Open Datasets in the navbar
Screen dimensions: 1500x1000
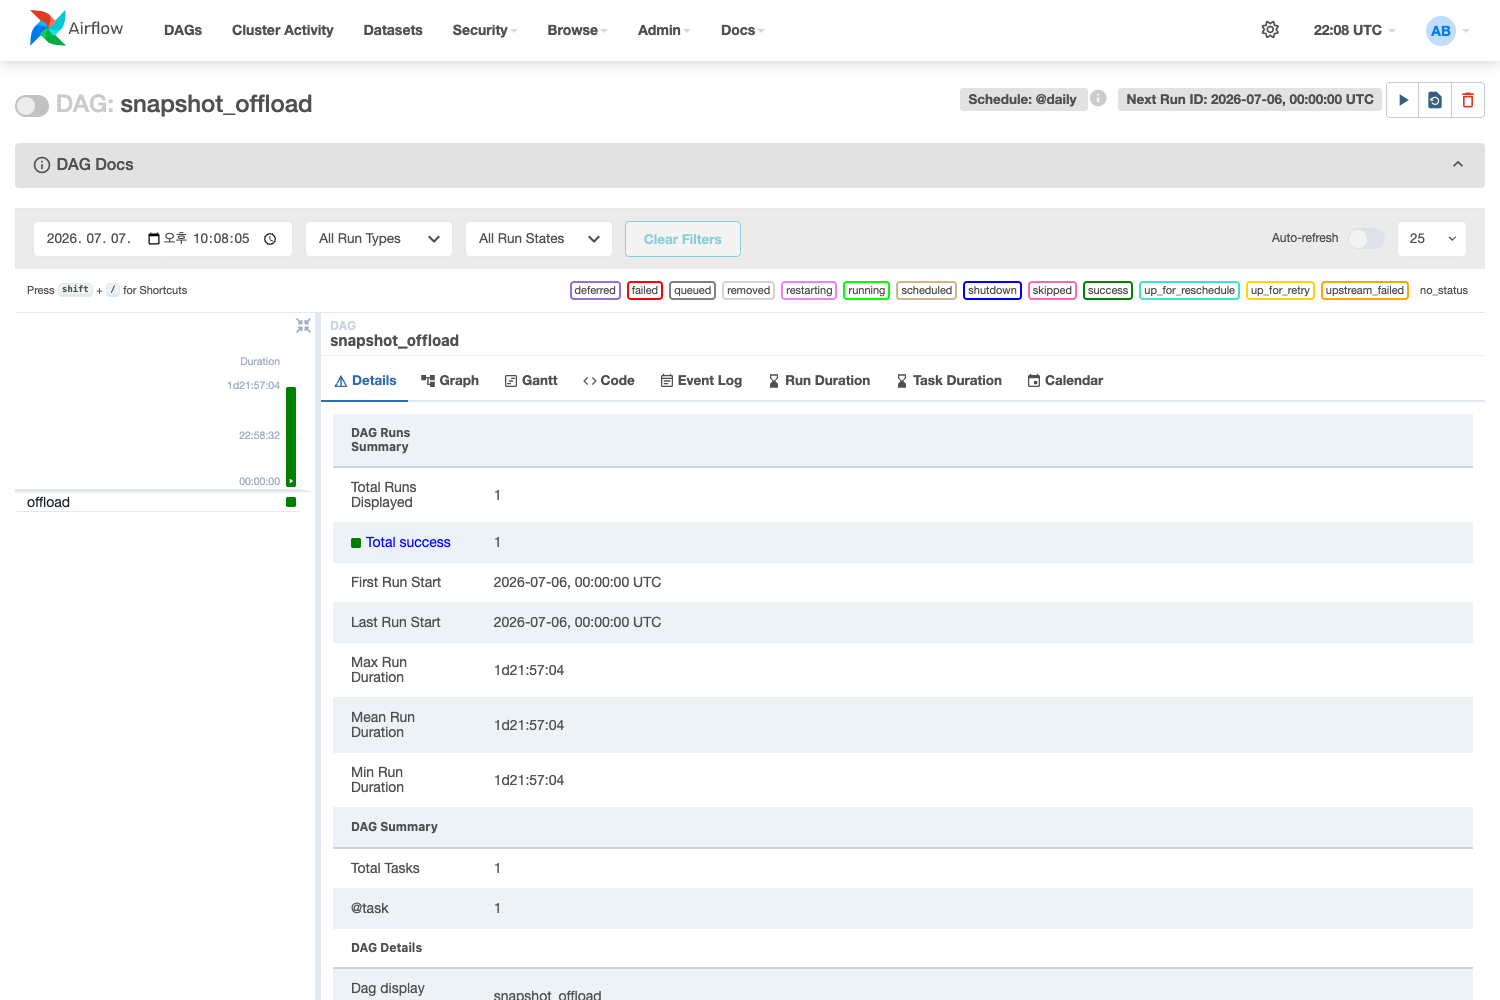(x=393, y=30)
